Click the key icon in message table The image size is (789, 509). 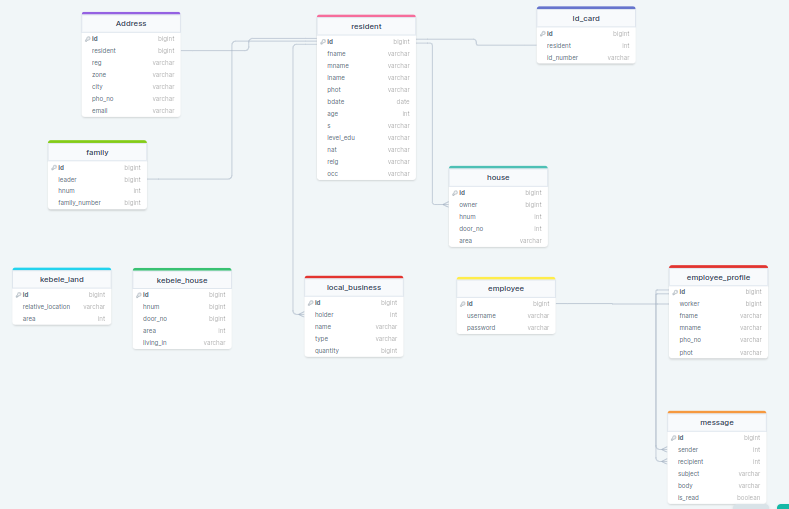(x=673, y=438)
